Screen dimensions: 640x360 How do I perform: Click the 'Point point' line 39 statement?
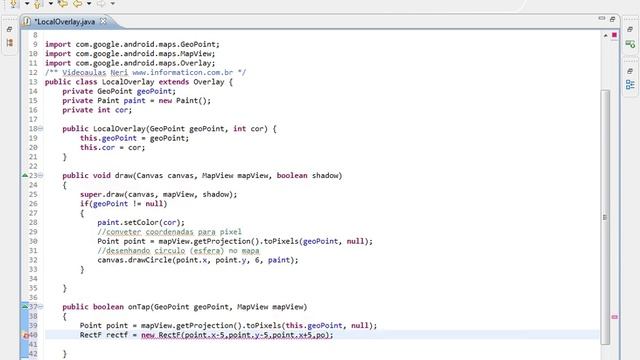229,326
